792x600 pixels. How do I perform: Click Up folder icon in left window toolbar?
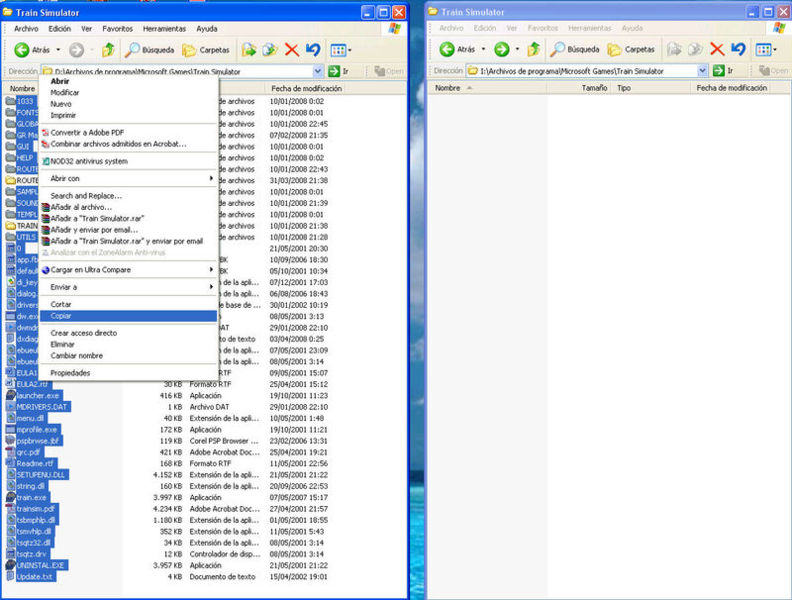(107, 49)
